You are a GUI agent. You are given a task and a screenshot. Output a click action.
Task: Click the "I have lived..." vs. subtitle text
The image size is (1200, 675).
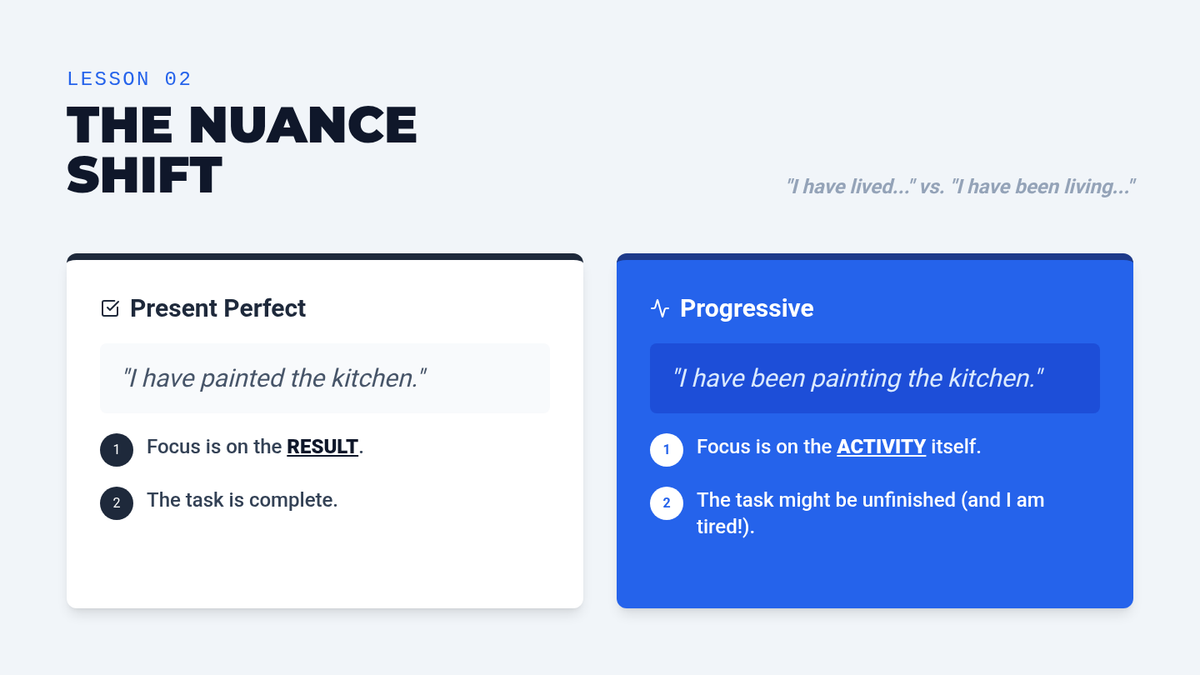tap(960, 186)
